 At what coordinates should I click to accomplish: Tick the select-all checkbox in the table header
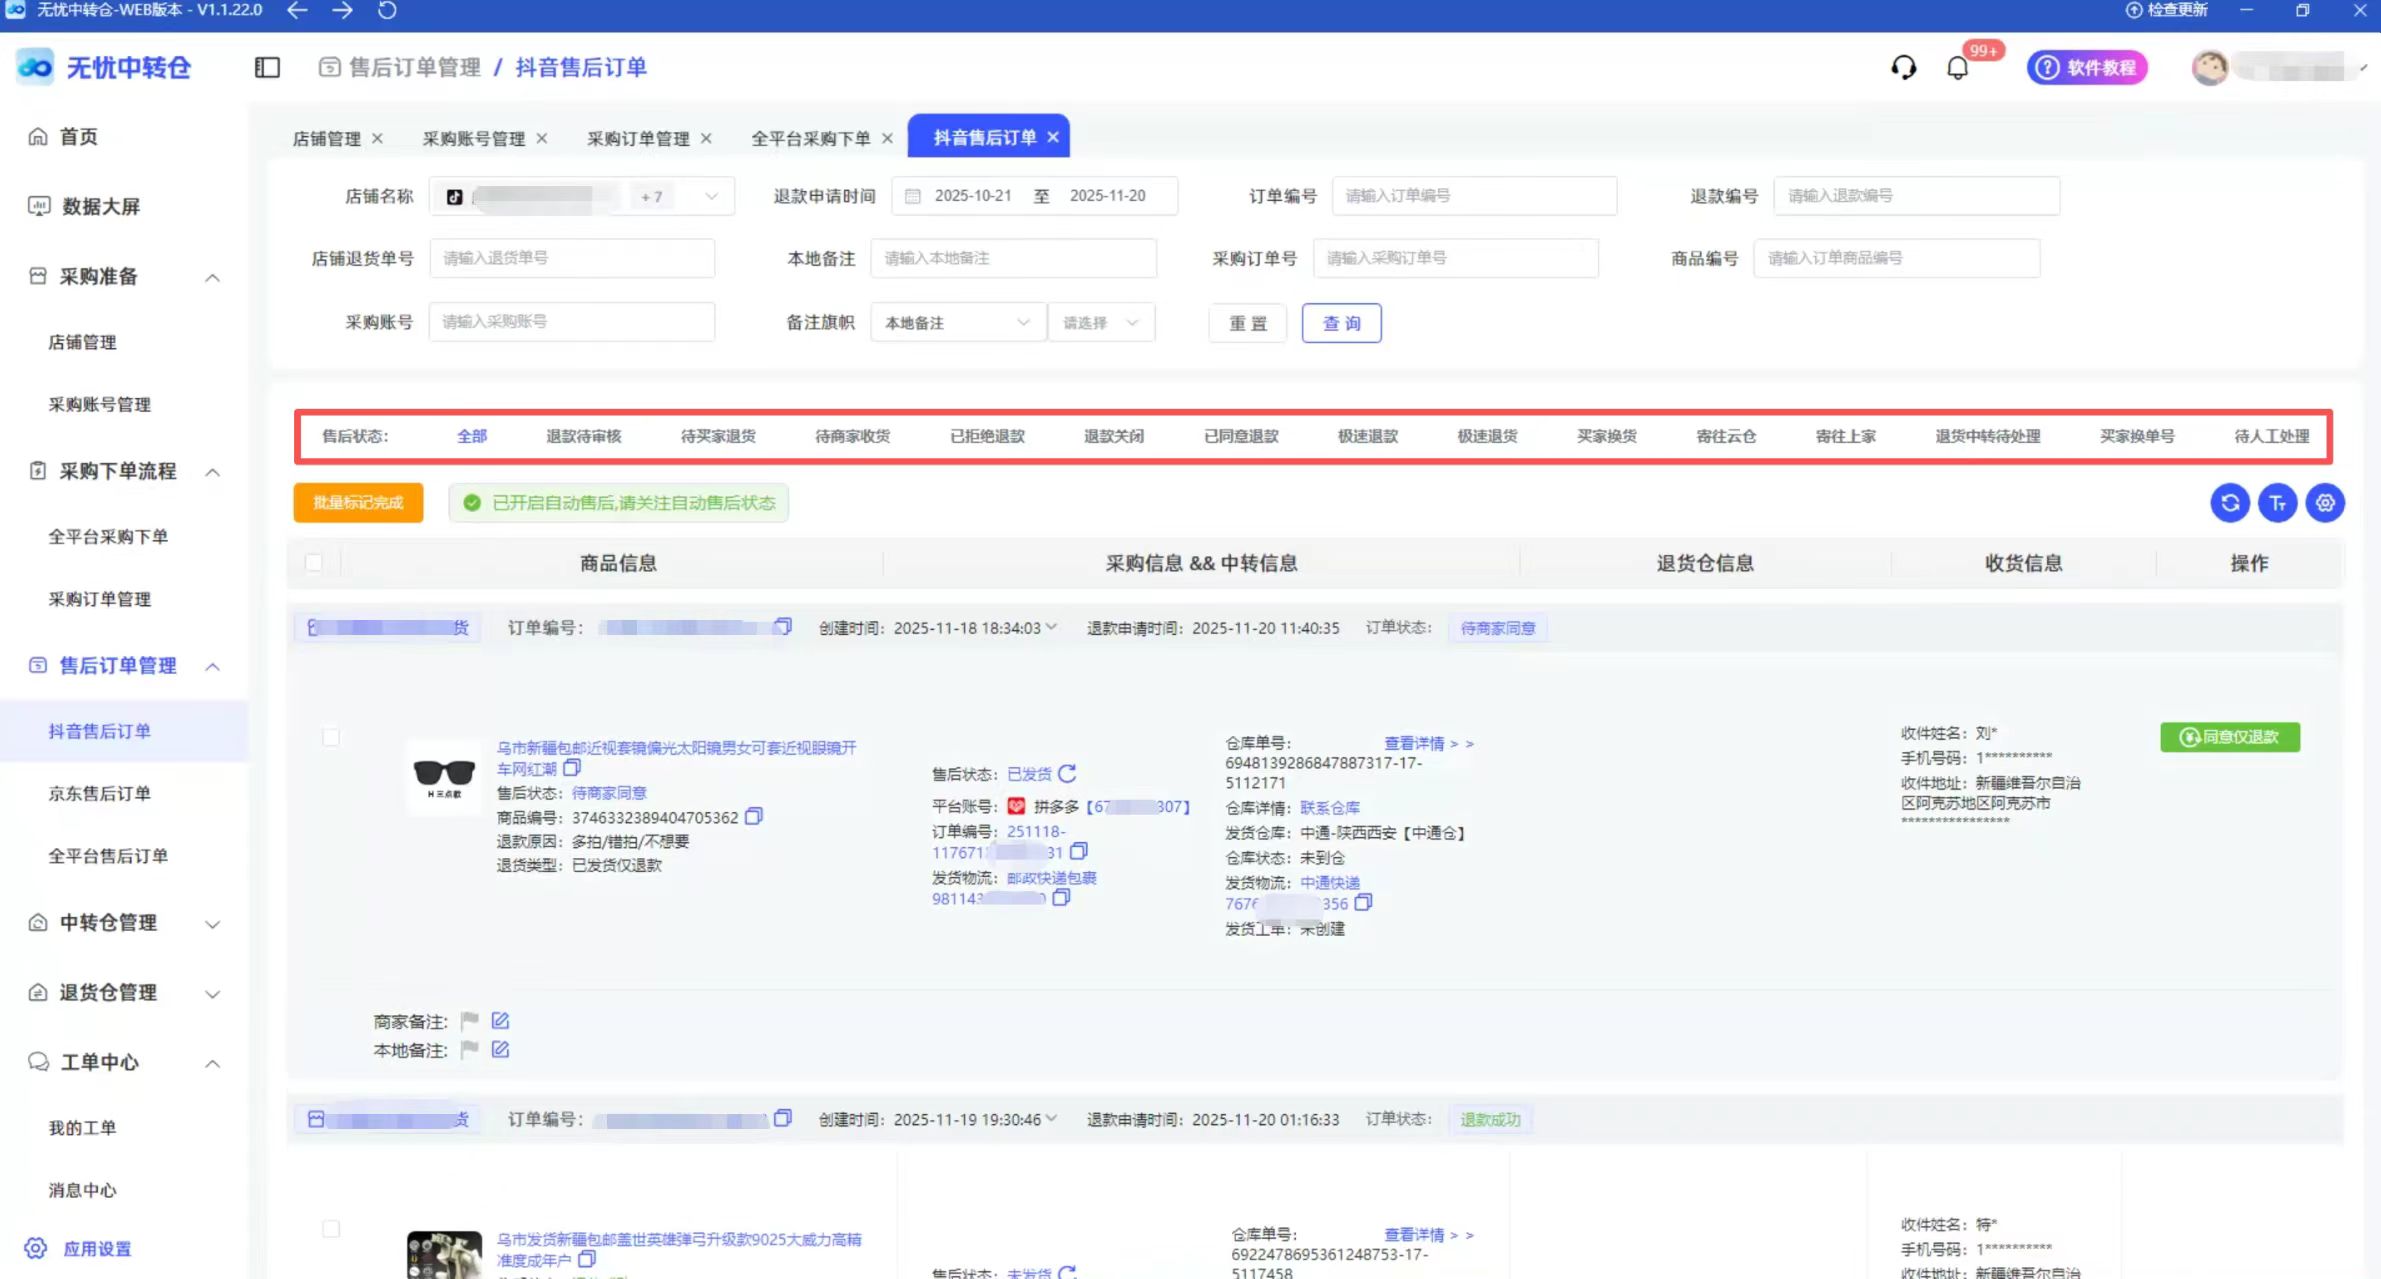tap(314, 563)
